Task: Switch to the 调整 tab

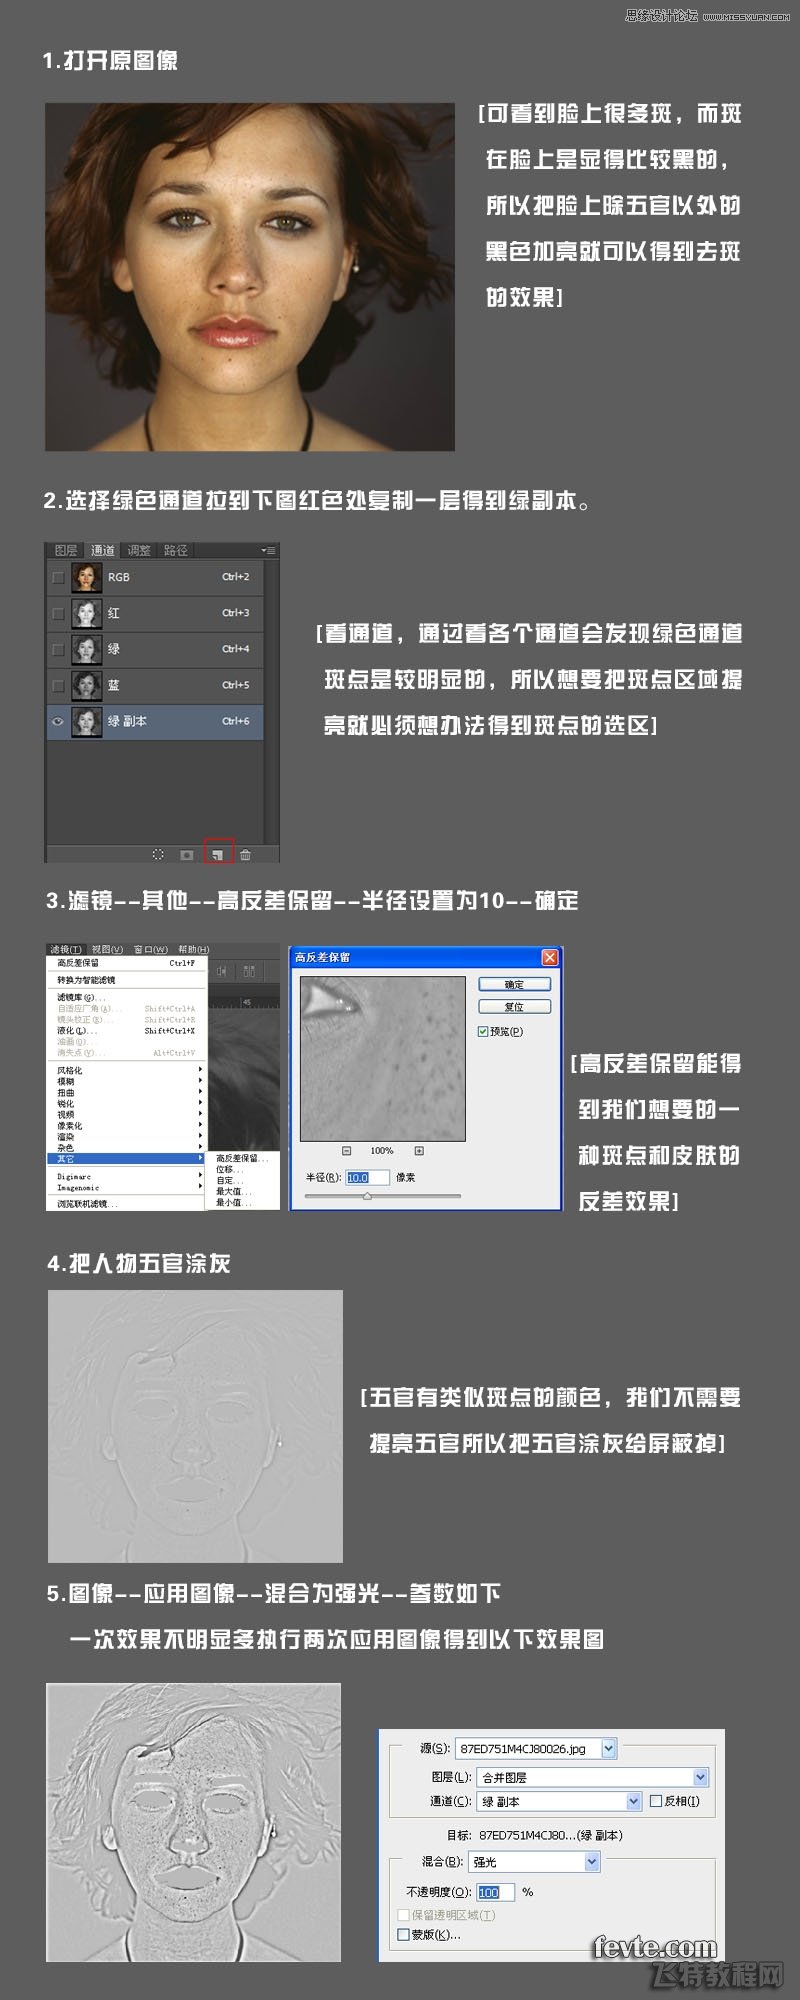Action: coord(139,550)
